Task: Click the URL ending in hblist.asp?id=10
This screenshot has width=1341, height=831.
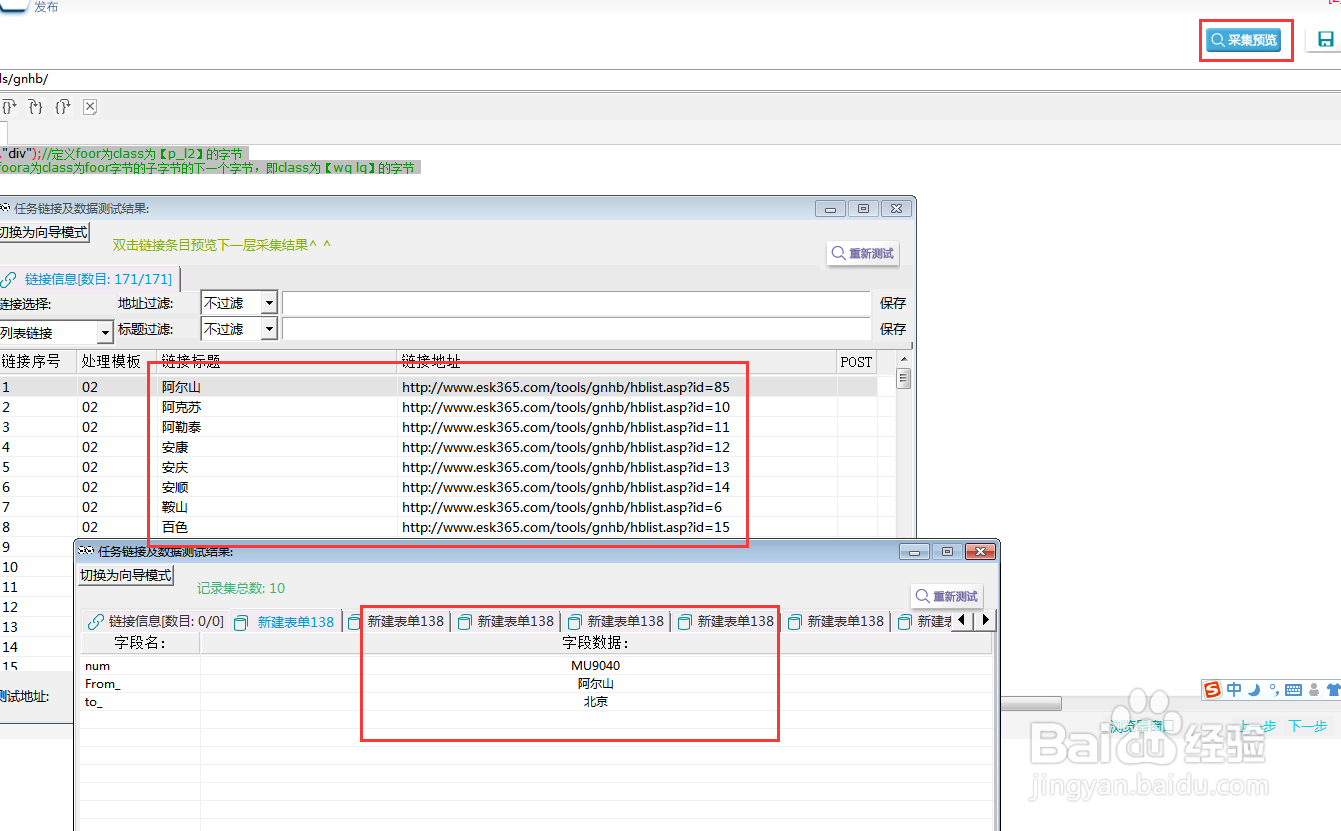Action: (x=566, y=407)
